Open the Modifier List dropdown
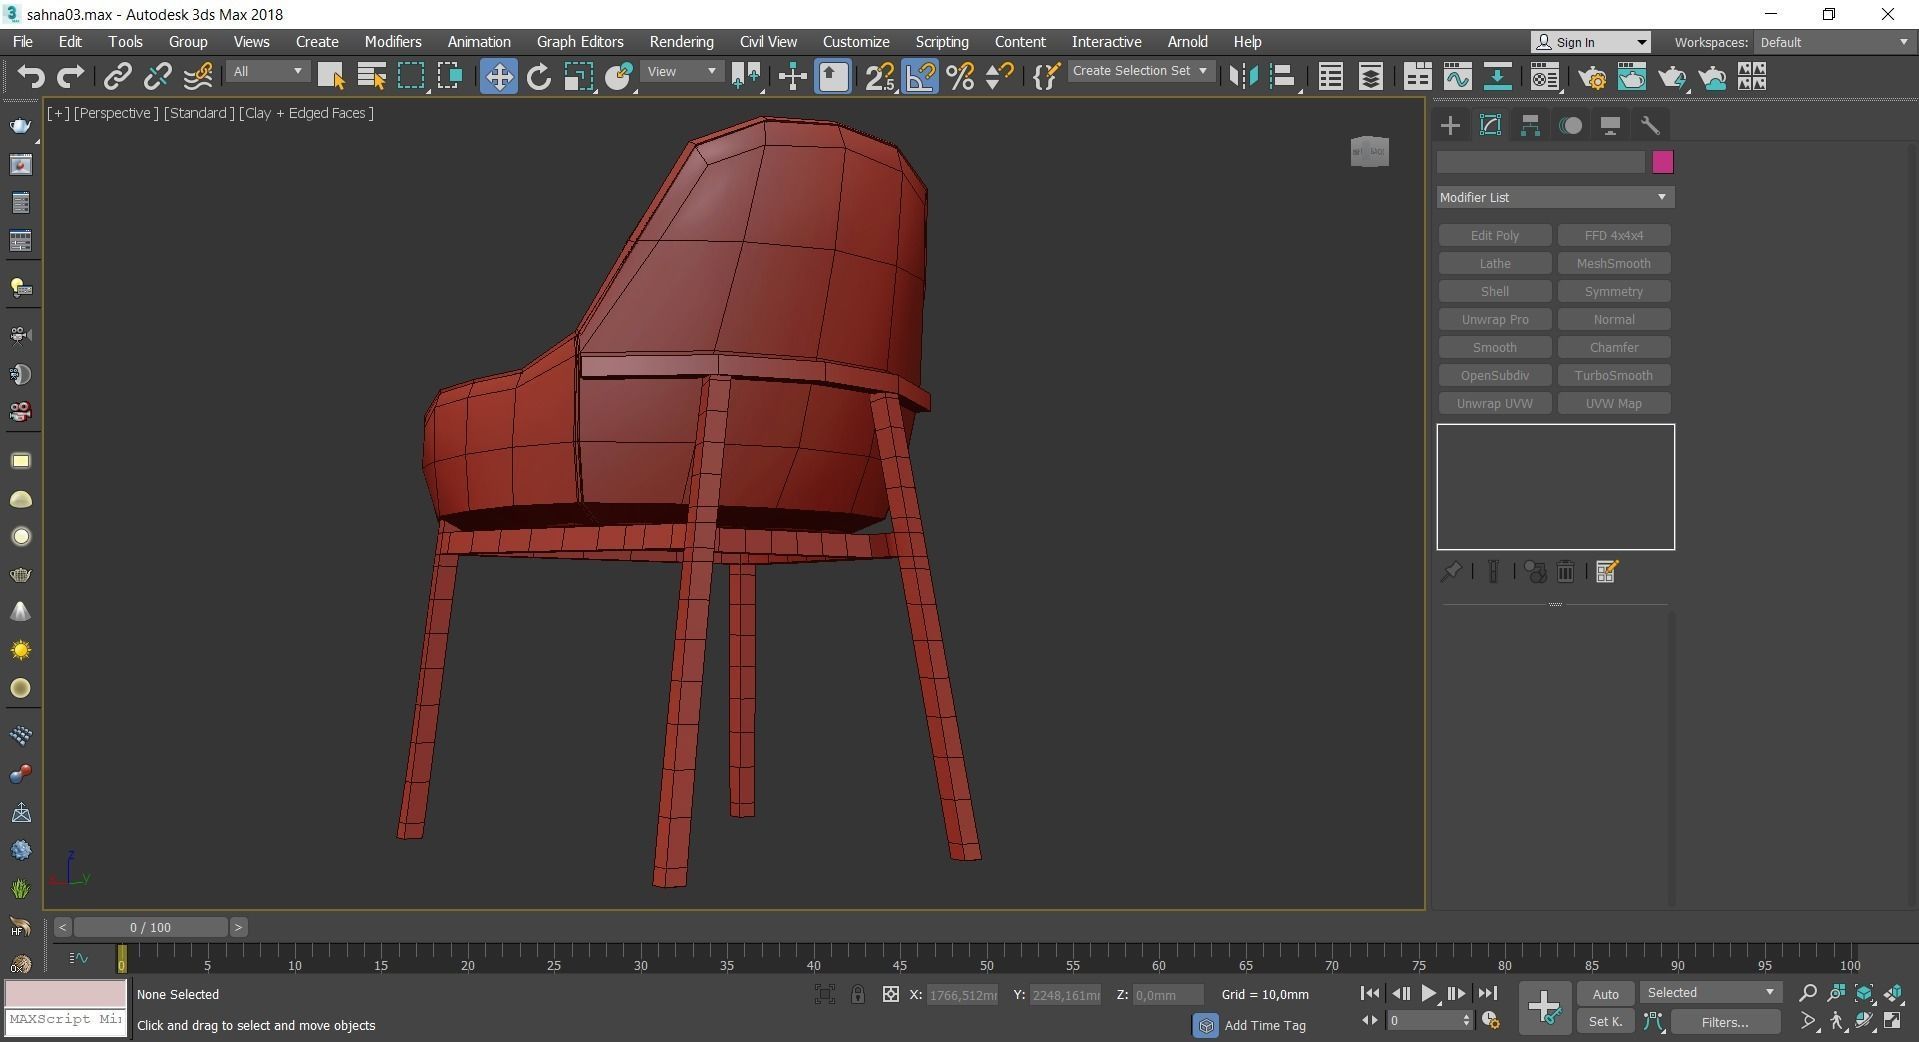 (1555, 197)
